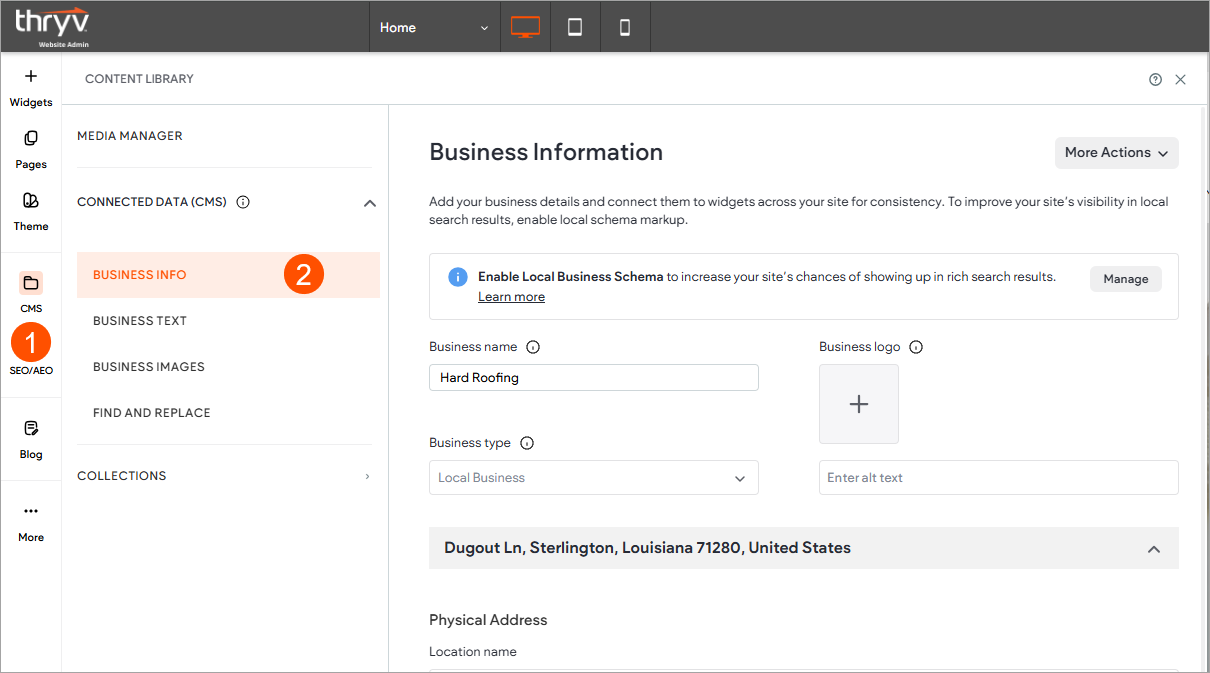The width and height of the screenshot is (1210, 673).
Task: Expand the More Actions dropdown
Action: tap(1116, 153)
